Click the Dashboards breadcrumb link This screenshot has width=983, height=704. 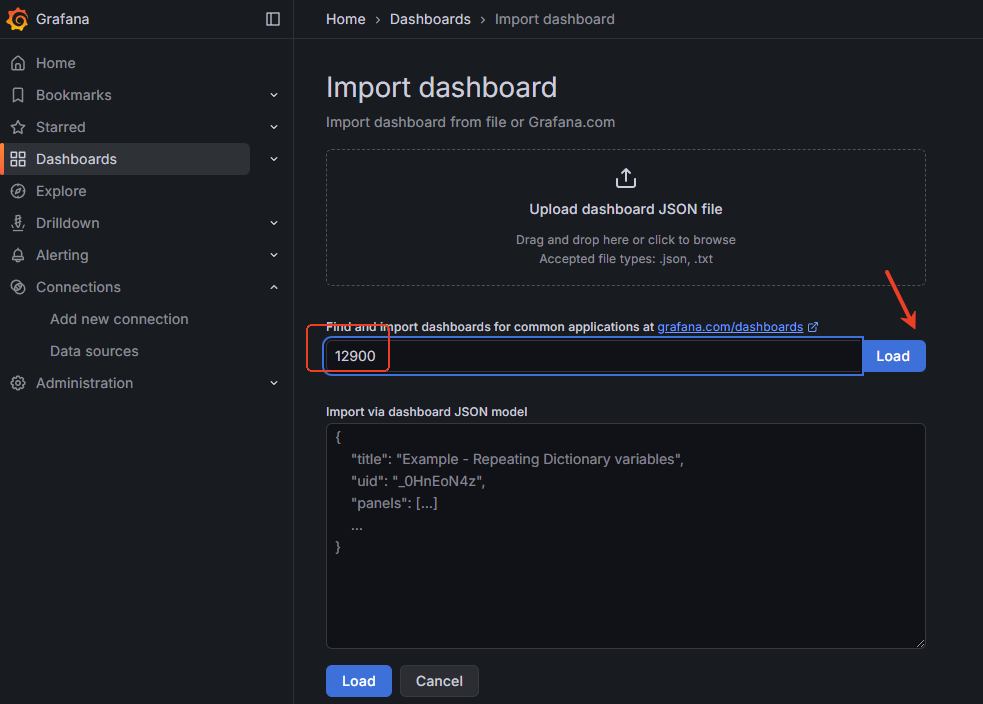coord(430,19)
